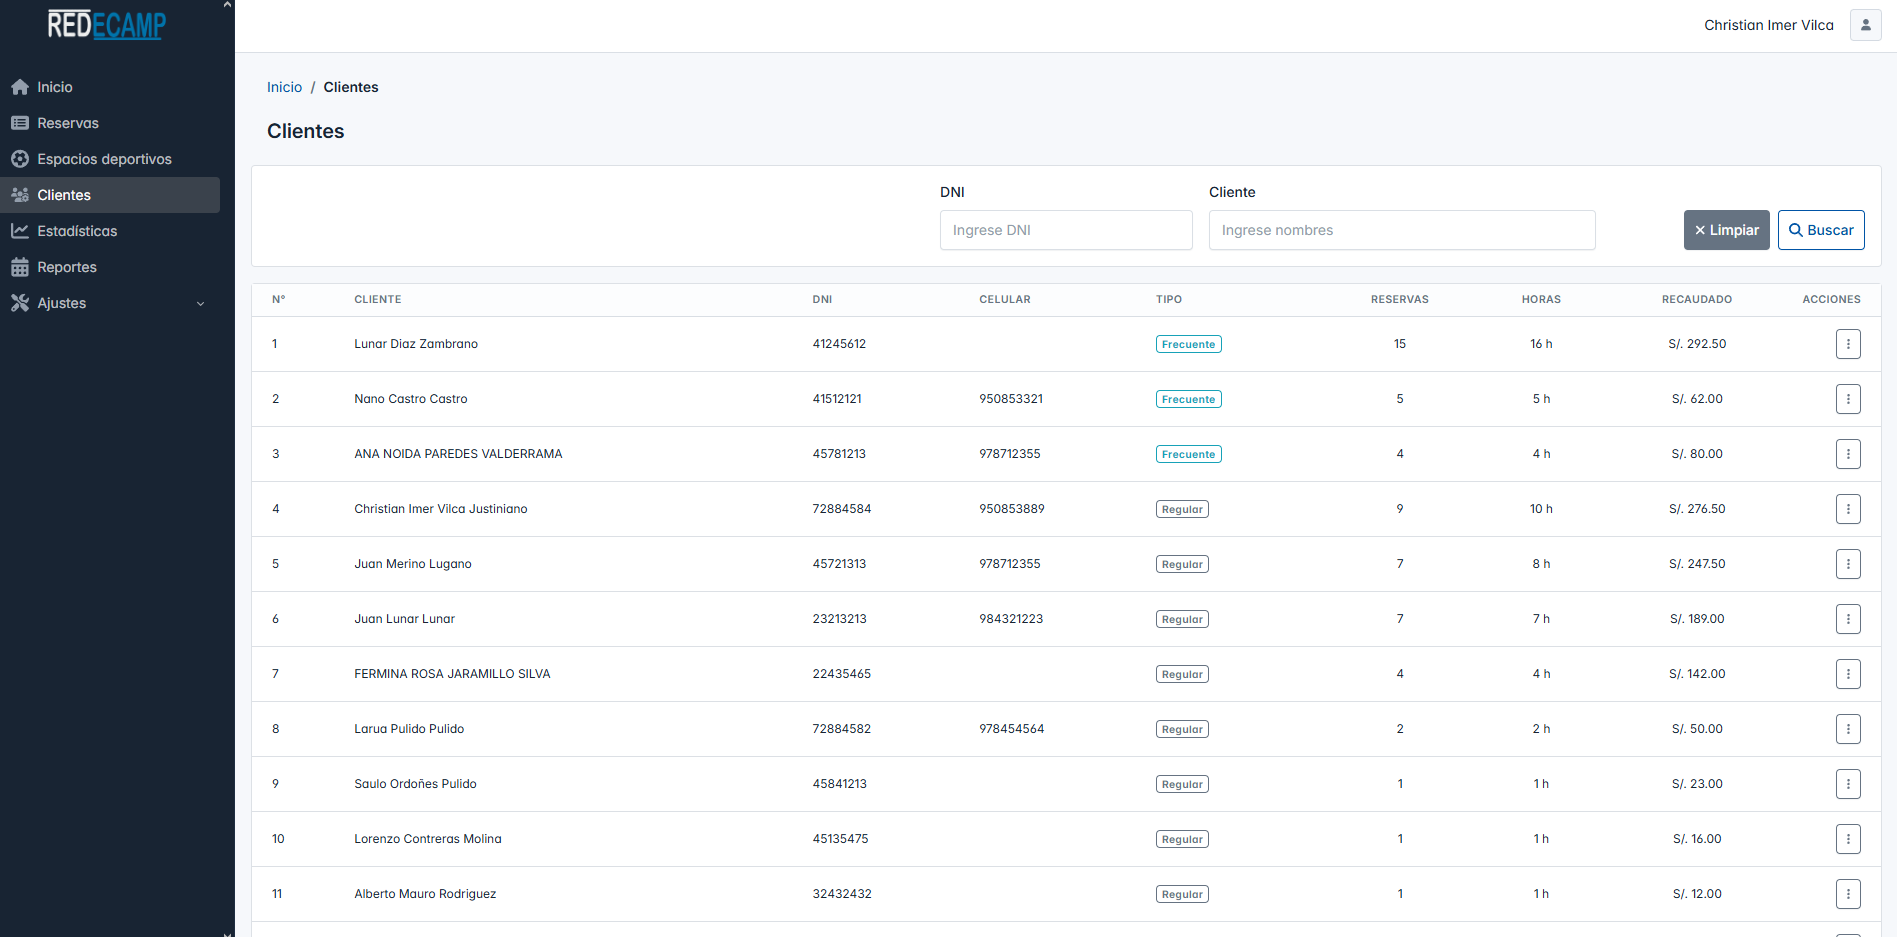1897x937 pixels.
Task: Open actions menu for Christian Imer Vilca Justiniano
Action: pos(1847,509)
